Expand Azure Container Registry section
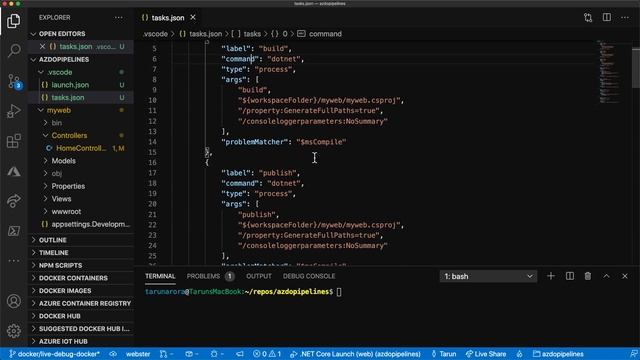 [x=81, y=303]
